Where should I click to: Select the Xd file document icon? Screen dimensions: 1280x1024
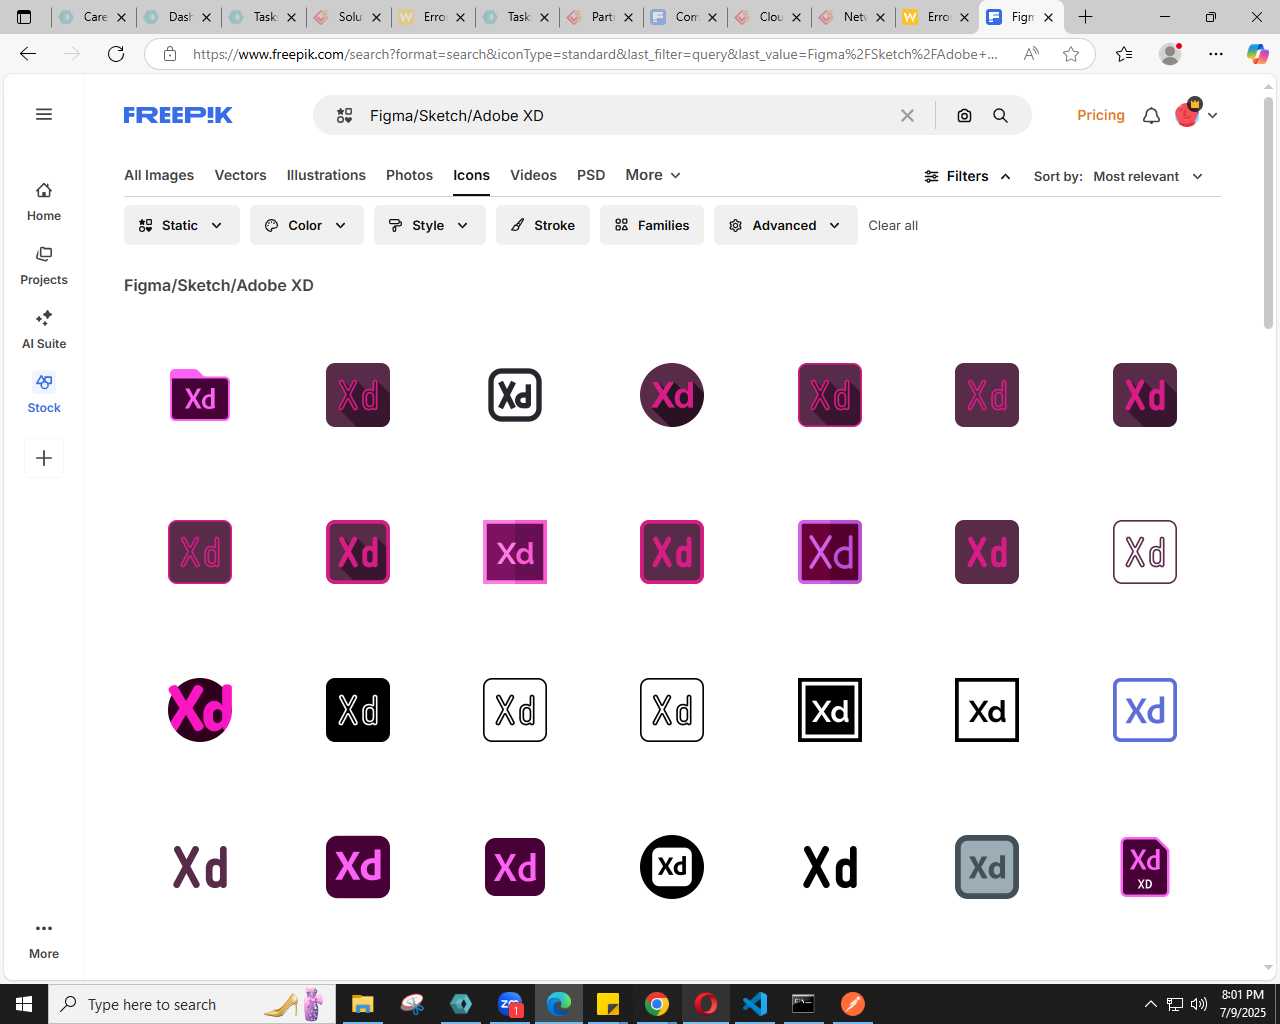point(1145,867)
